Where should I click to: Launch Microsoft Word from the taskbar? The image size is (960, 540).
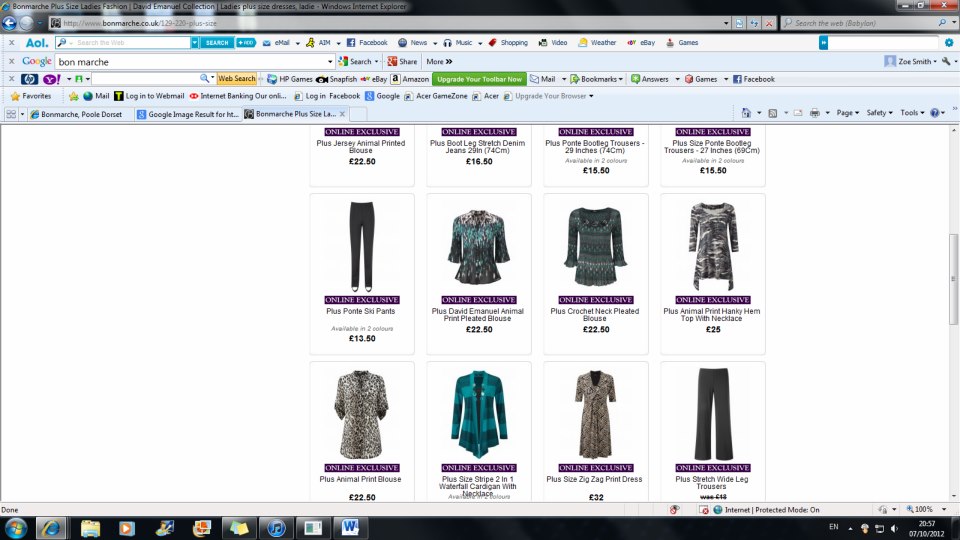350,527
